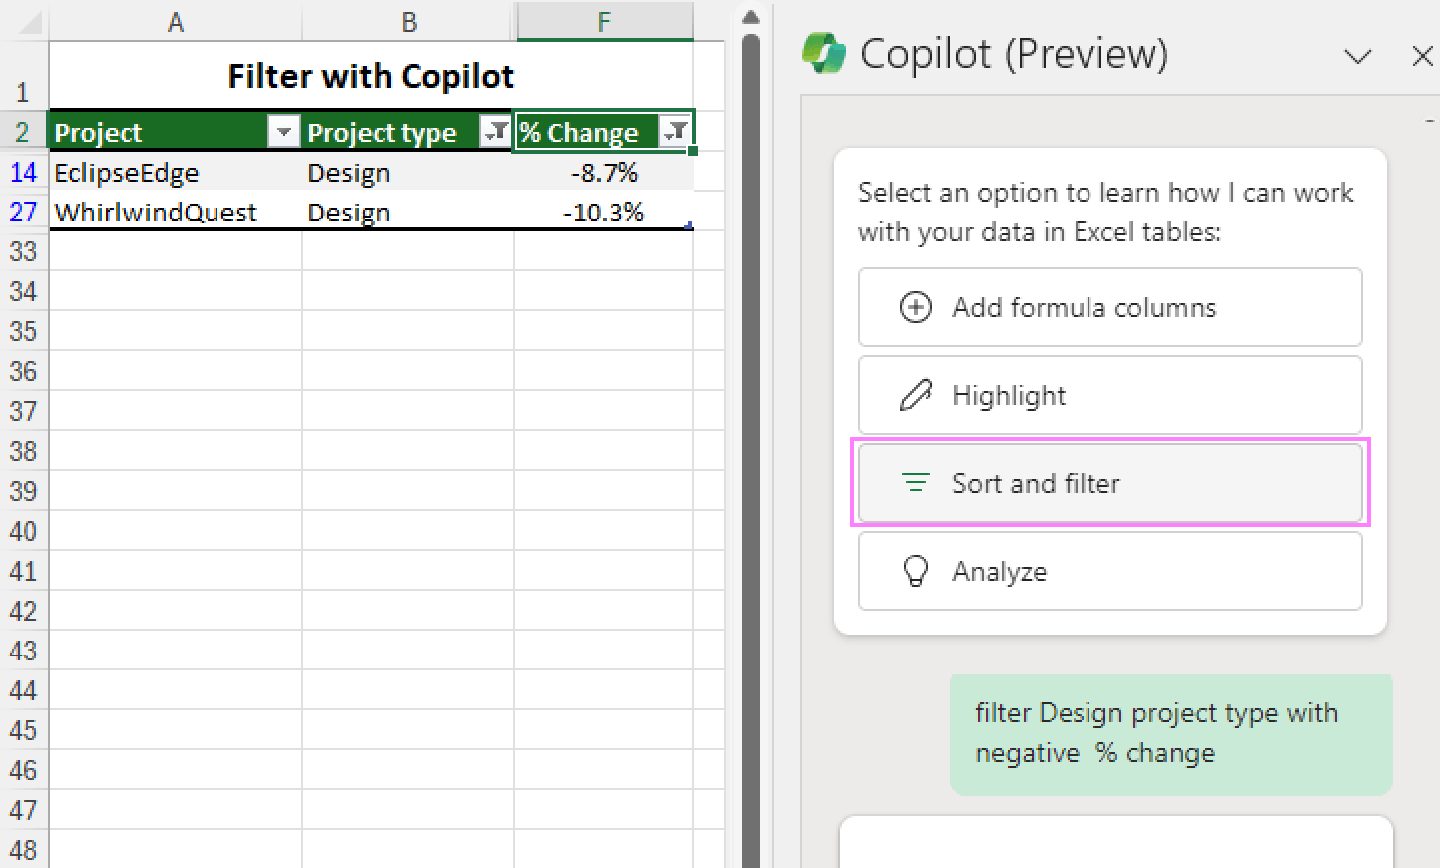Select row 48 header
Screen dimensions: 1440x868
point(23,850)
